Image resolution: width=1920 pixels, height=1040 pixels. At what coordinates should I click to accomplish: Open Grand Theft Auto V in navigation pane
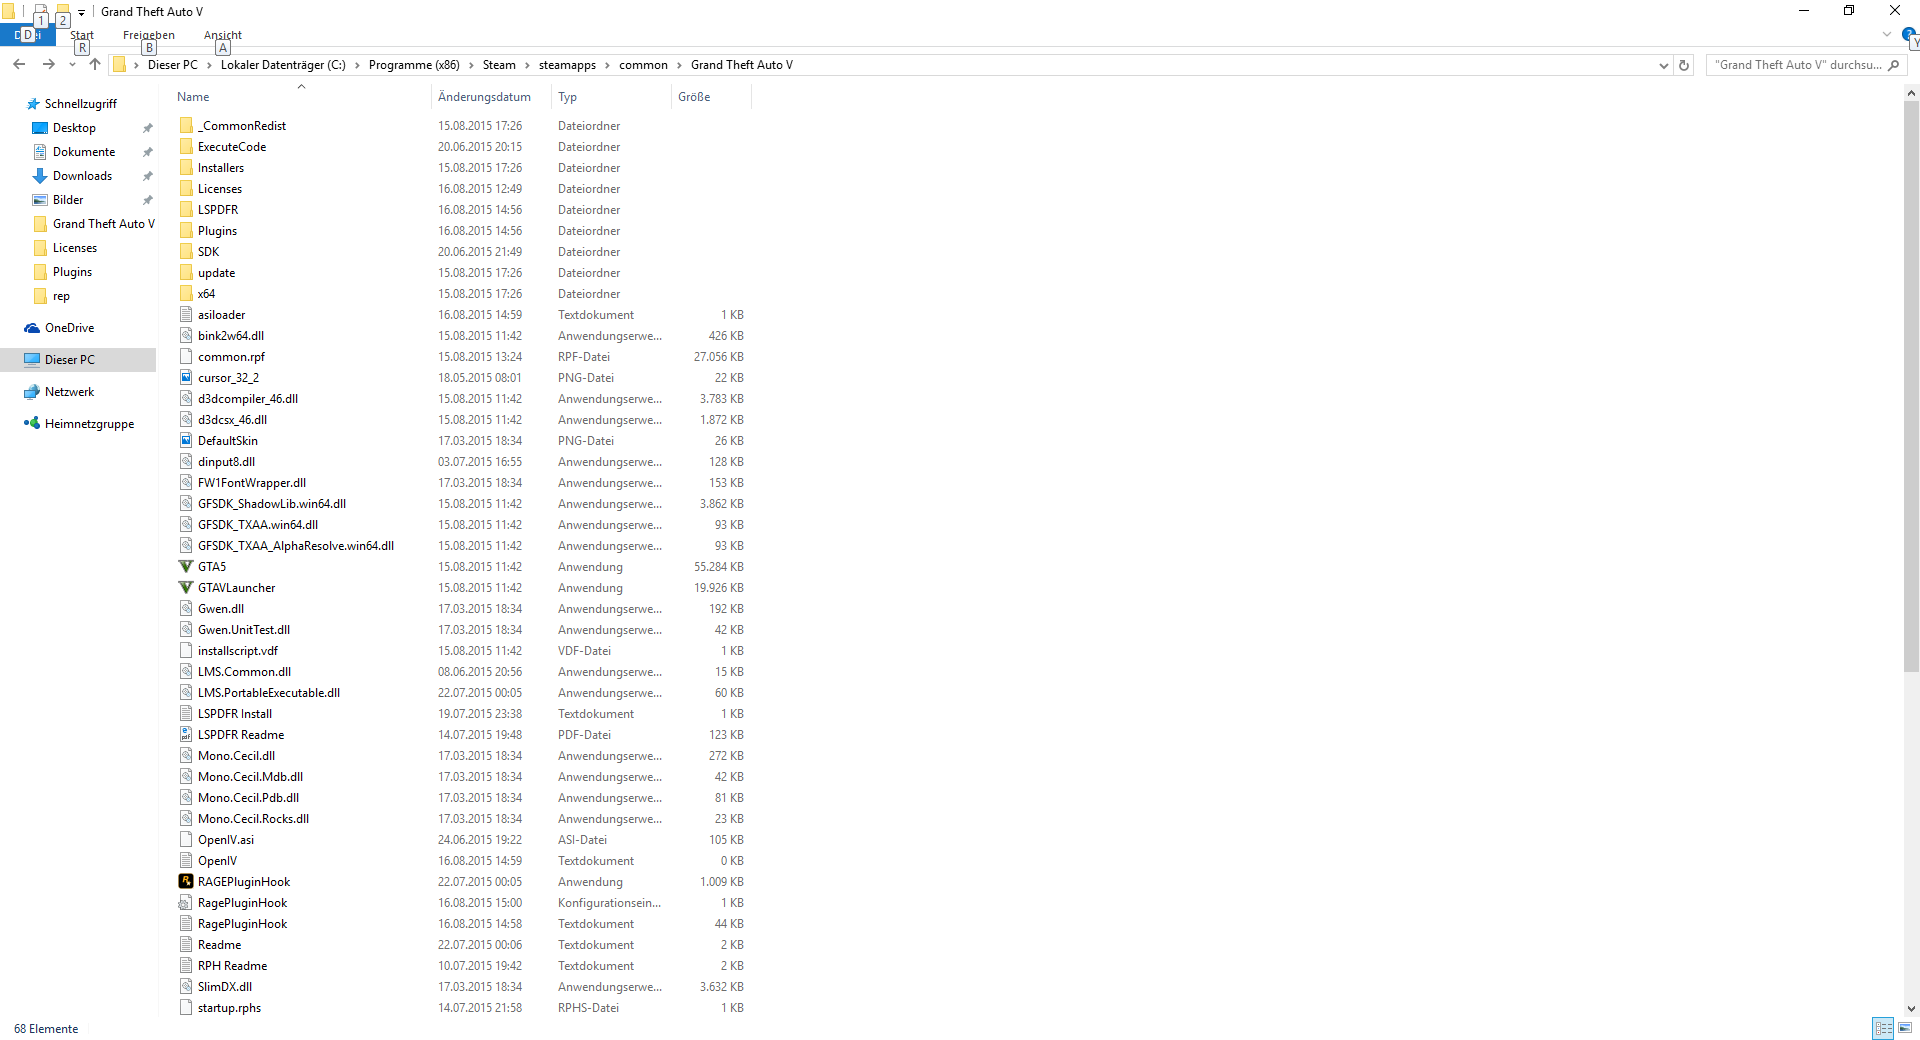(x=104, y=224)
